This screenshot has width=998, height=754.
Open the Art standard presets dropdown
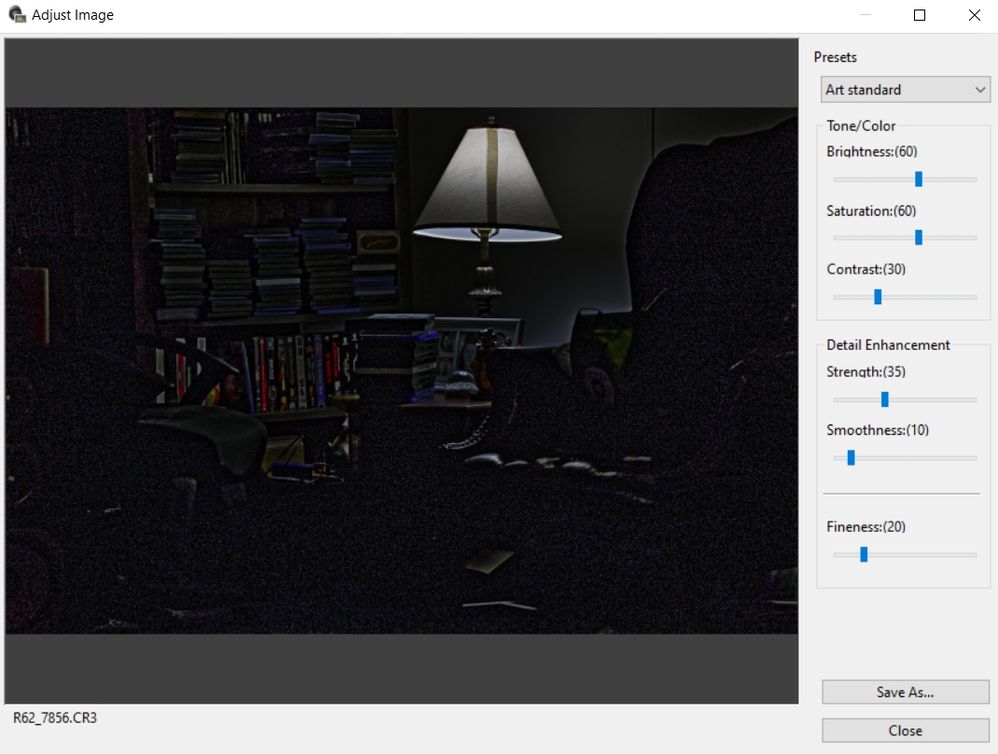point(905,90)
